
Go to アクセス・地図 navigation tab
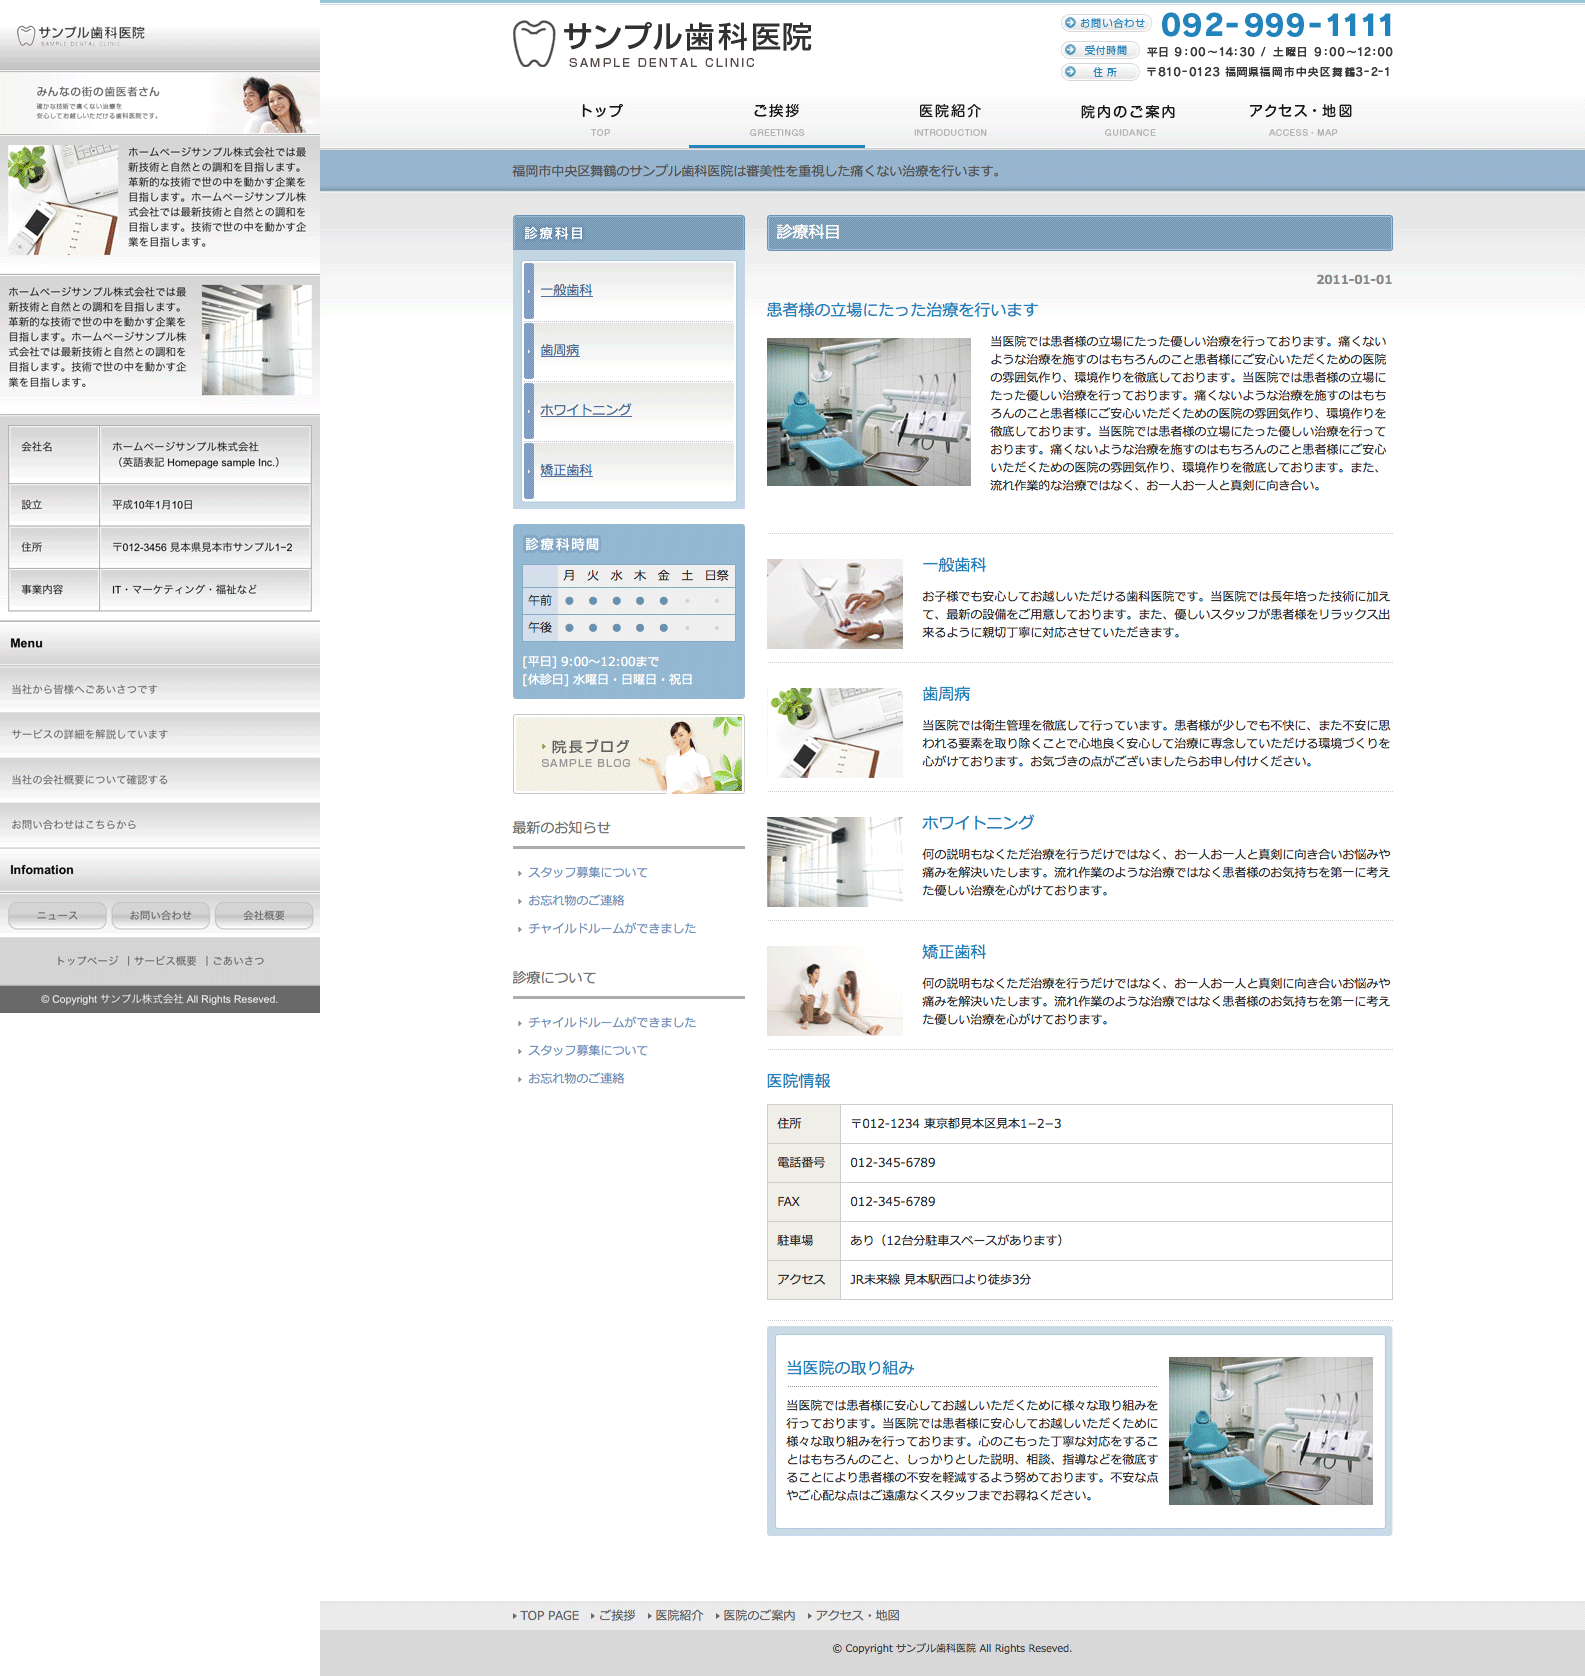coord(1302,118)
